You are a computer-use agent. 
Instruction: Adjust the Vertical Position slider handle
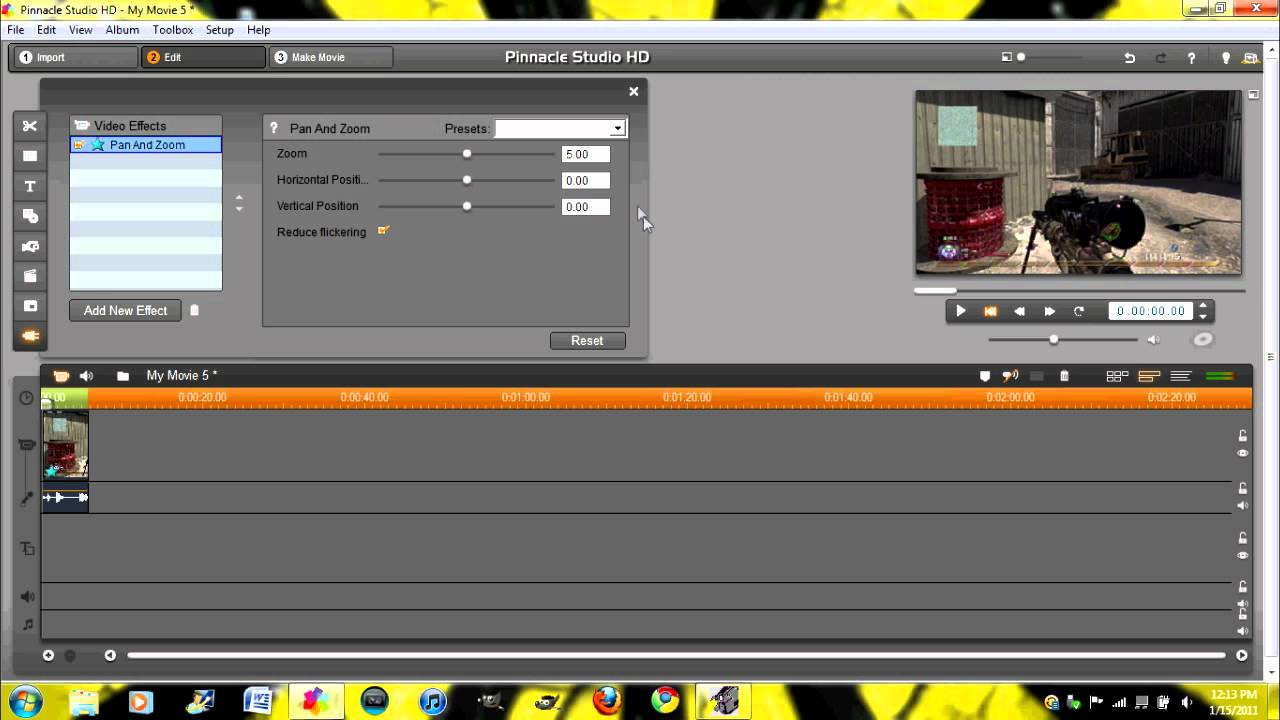(467, 206)
